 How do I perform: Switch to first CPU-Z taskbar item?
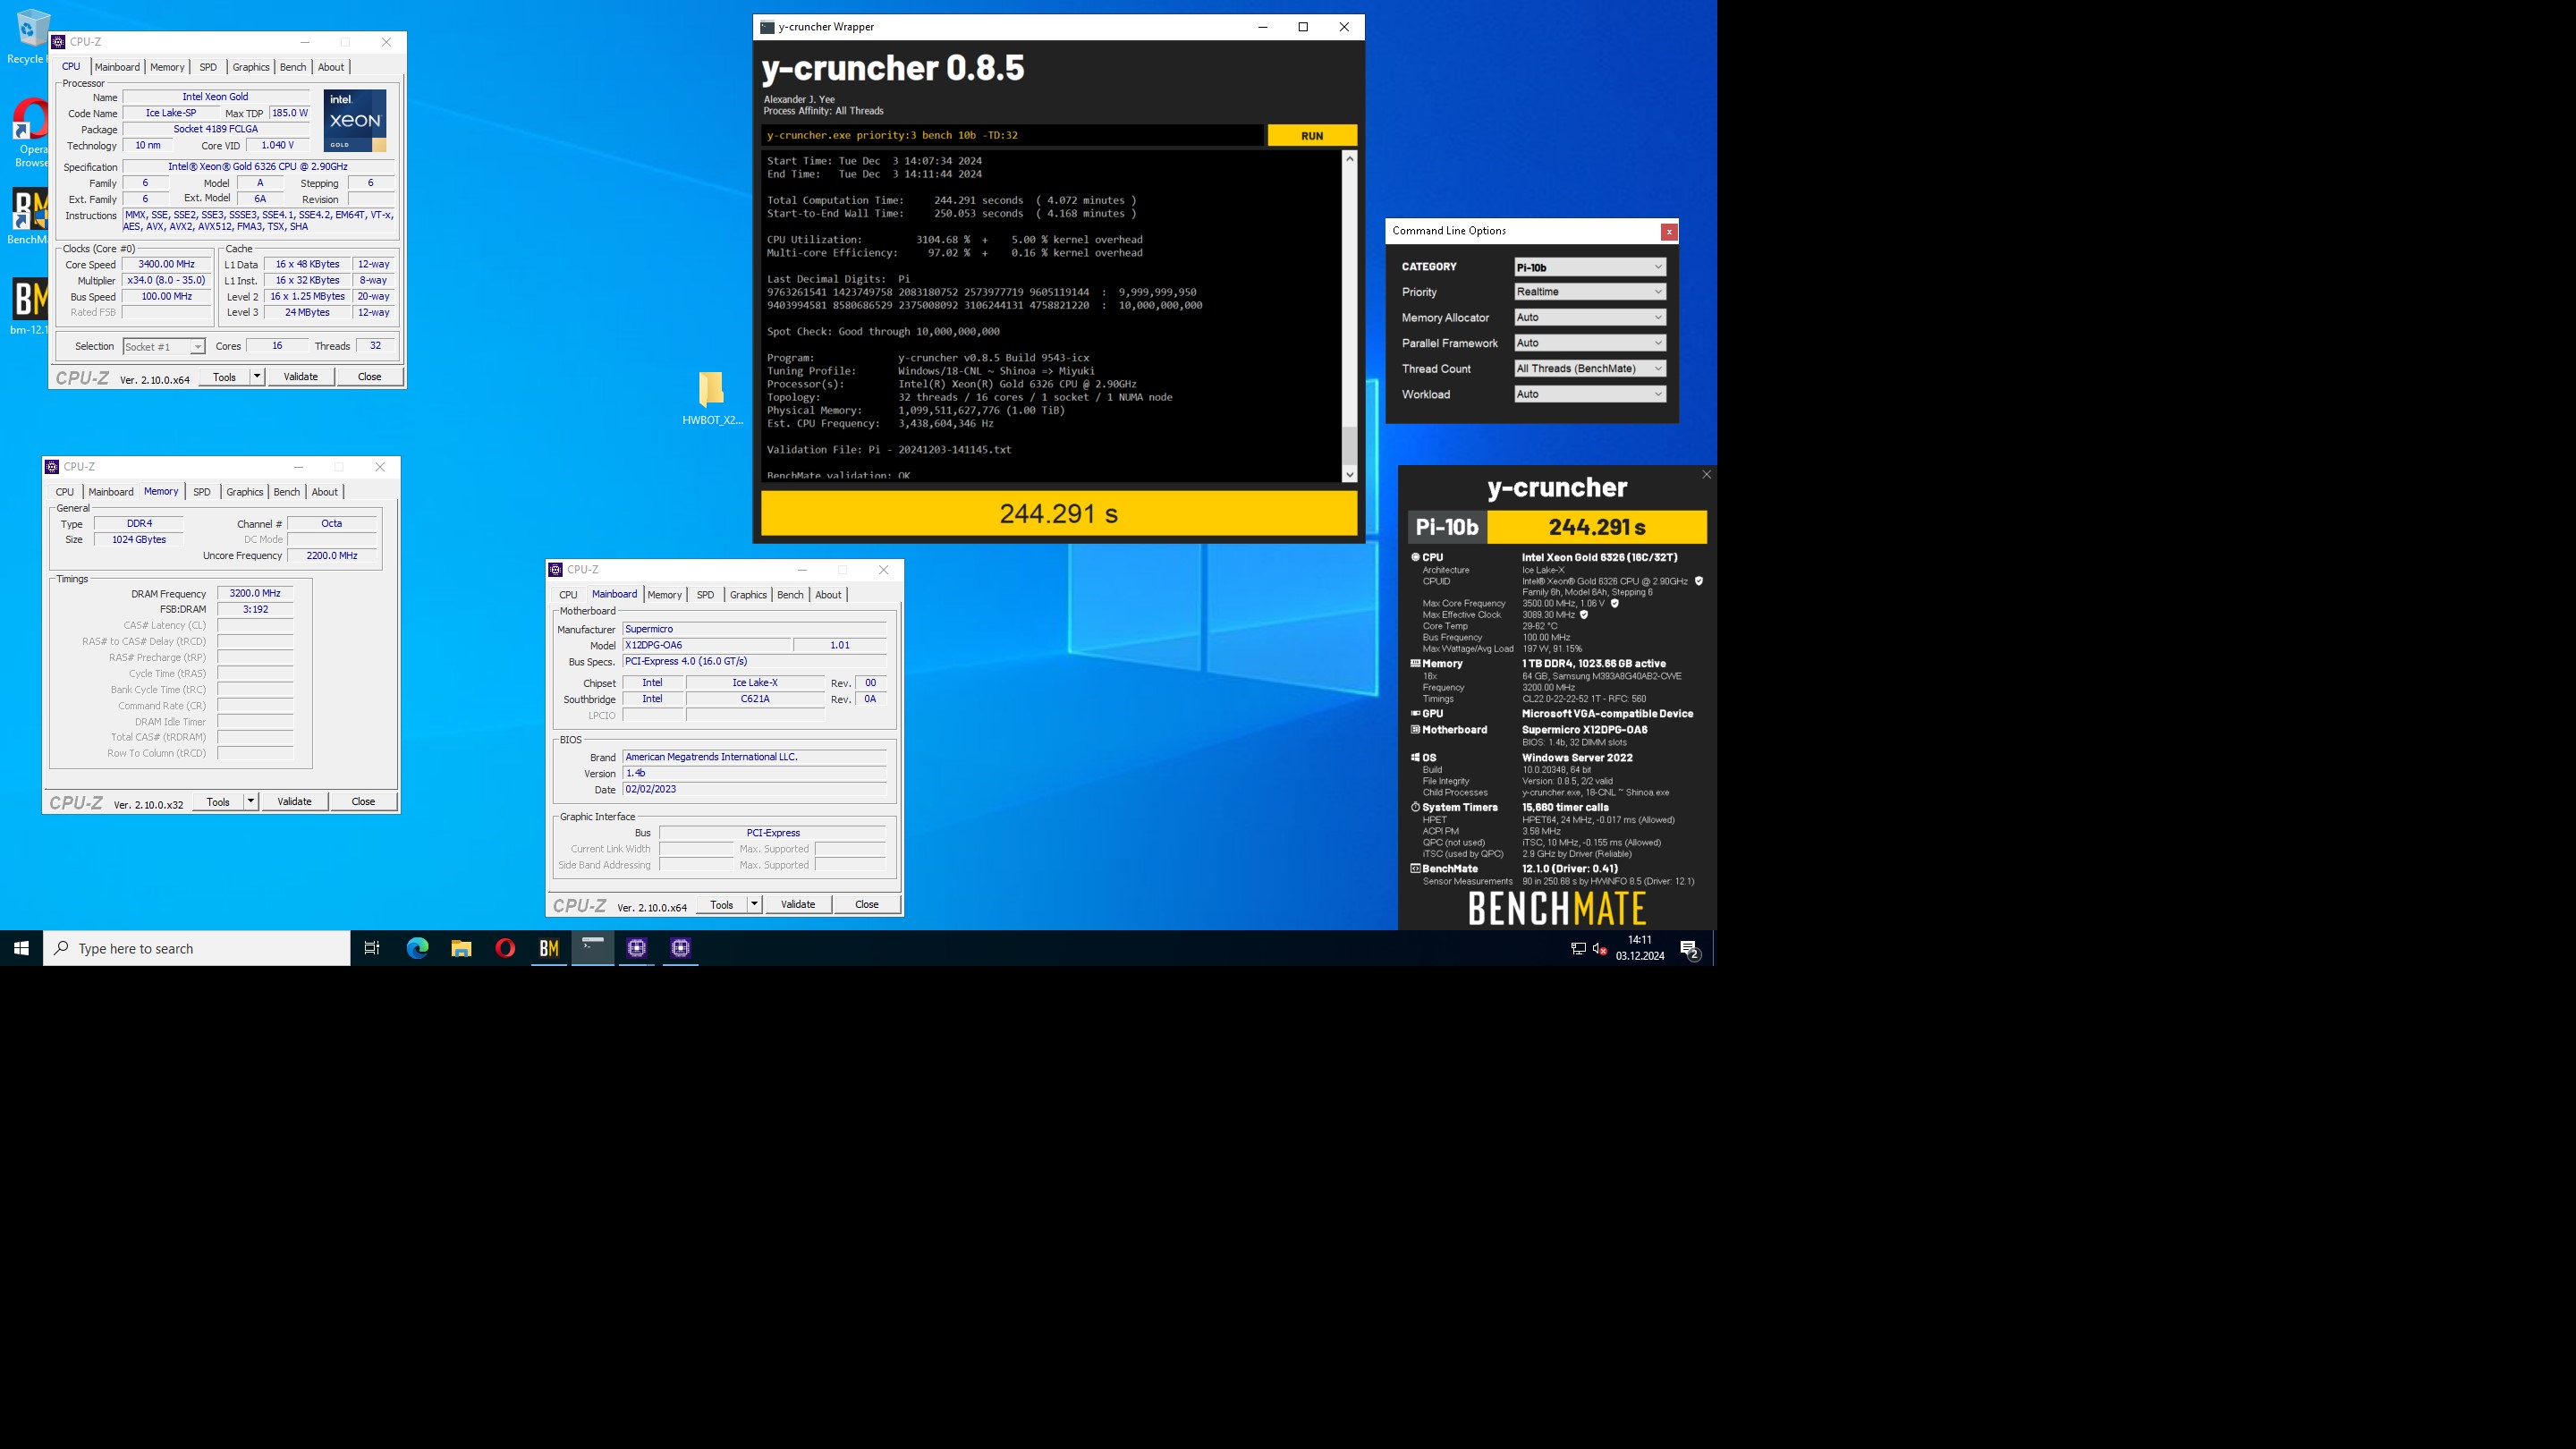click(x=637, y=948)
